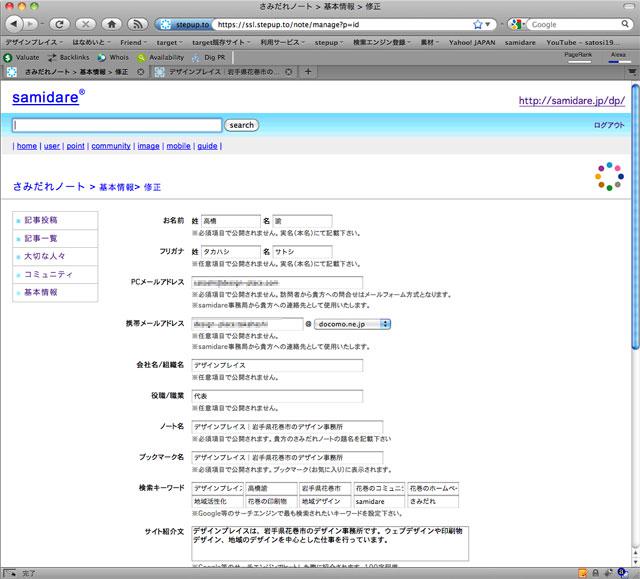Click the ログアウト logout link
The image size is (640, 579).
coord(609,126)
